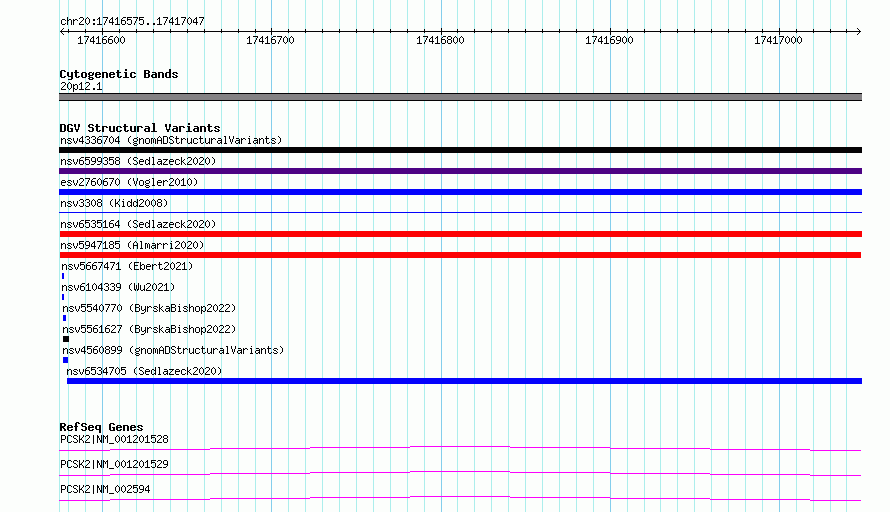Open variant nsv6599358 (Sedlazeck2020) label
Screen dimensions: 890x512
[x=138, y=161]
